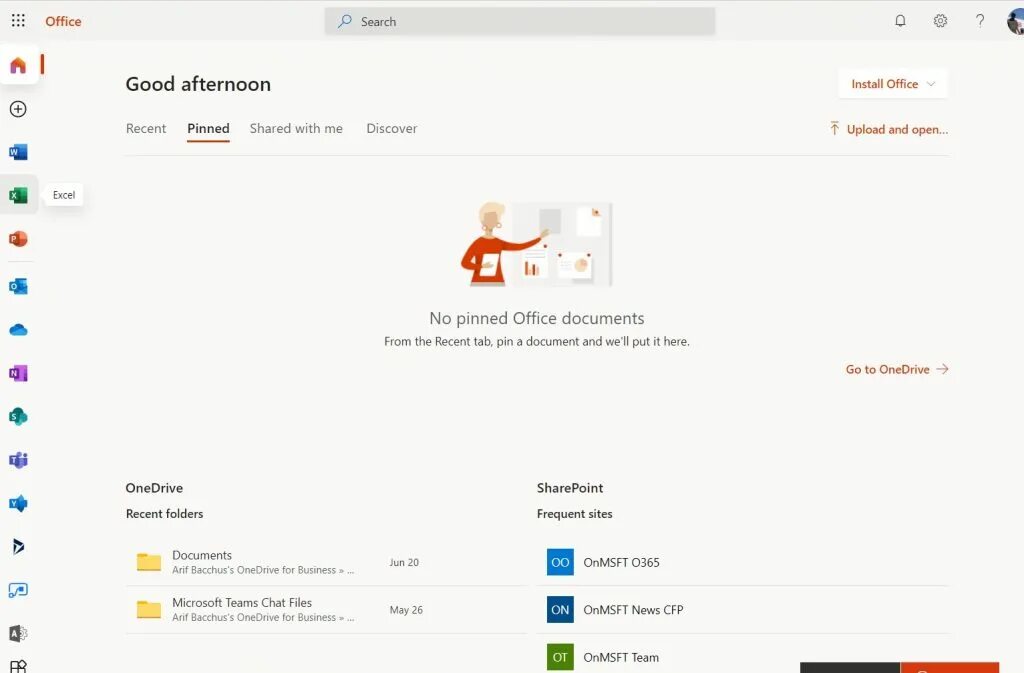Open the Discover tab
The width and height of the screenshot is (1024, 673).
pos(391,128)
